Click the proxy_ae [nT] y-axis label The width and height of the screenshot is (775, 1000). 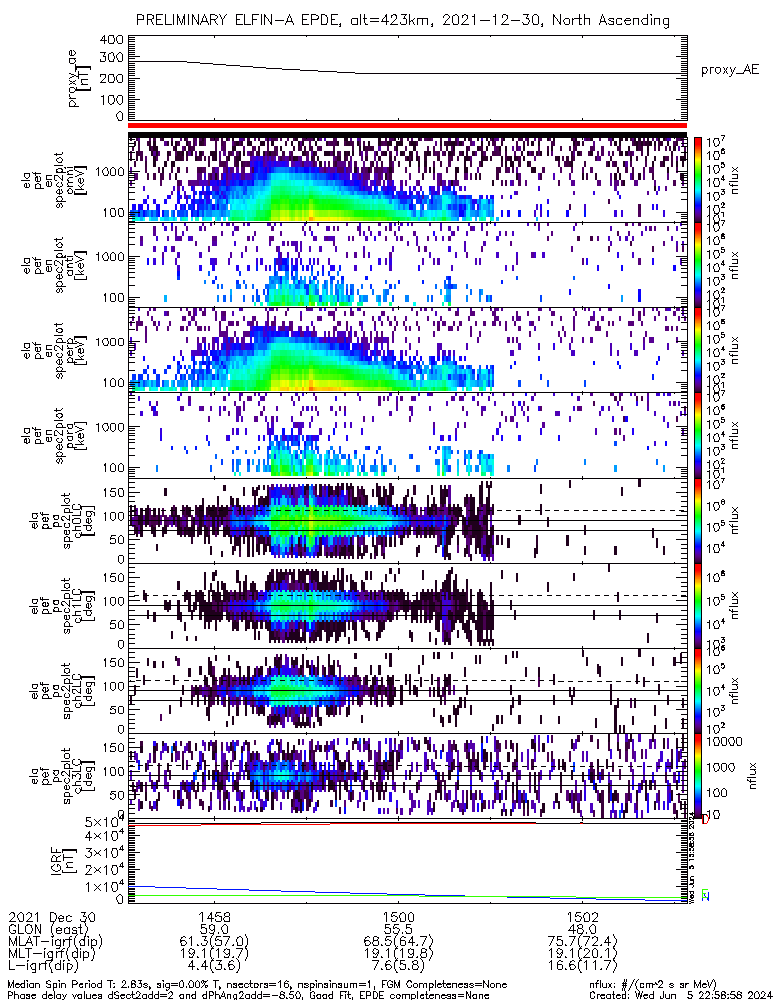click(79, 78)
